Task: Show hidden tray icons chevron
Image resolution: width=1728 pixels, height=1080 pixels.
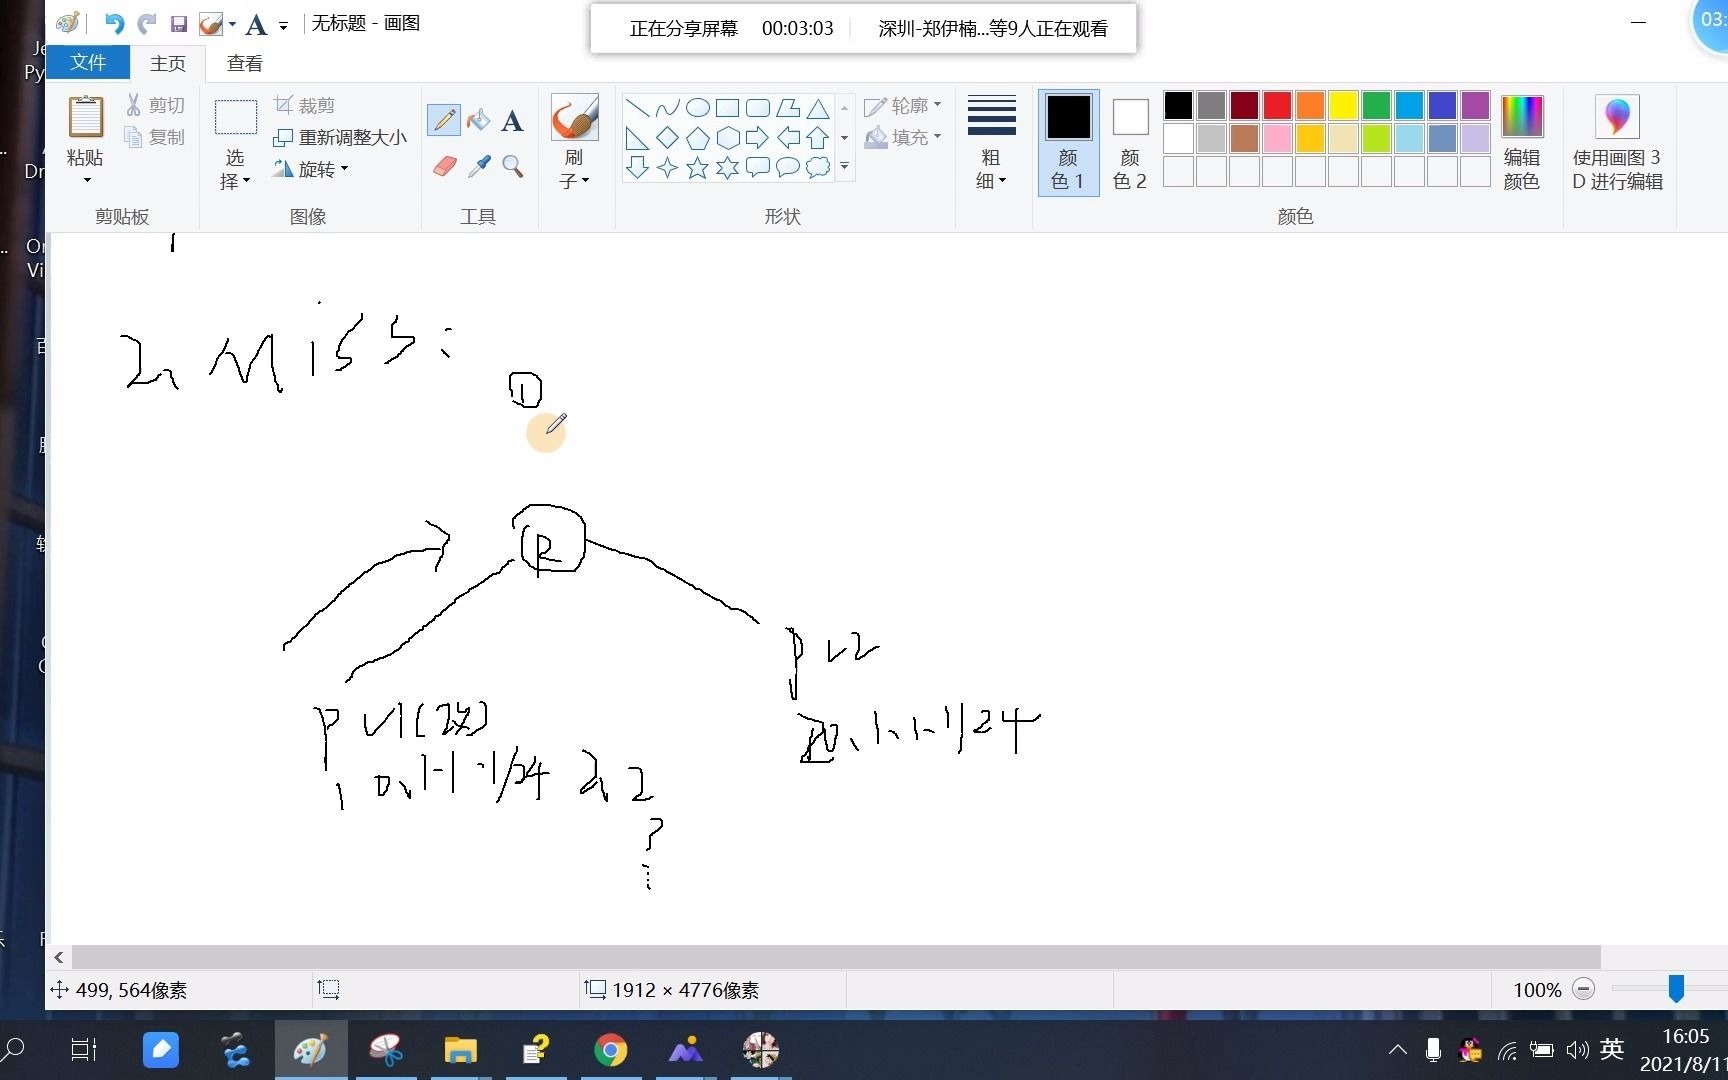Action: [x=1398, y=1050]
